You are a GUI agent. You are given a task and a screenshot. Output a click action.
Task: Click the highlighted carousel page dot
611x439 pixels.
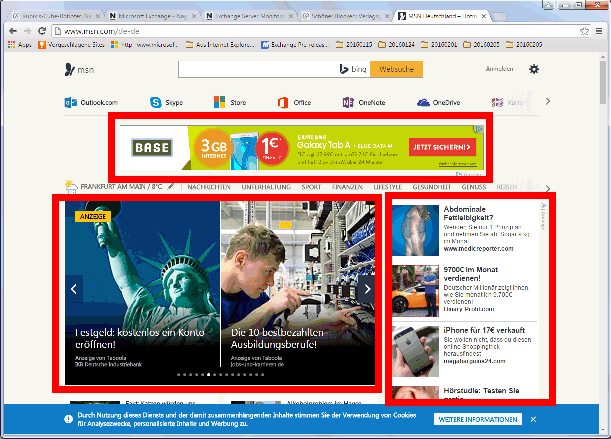point(208,374)
